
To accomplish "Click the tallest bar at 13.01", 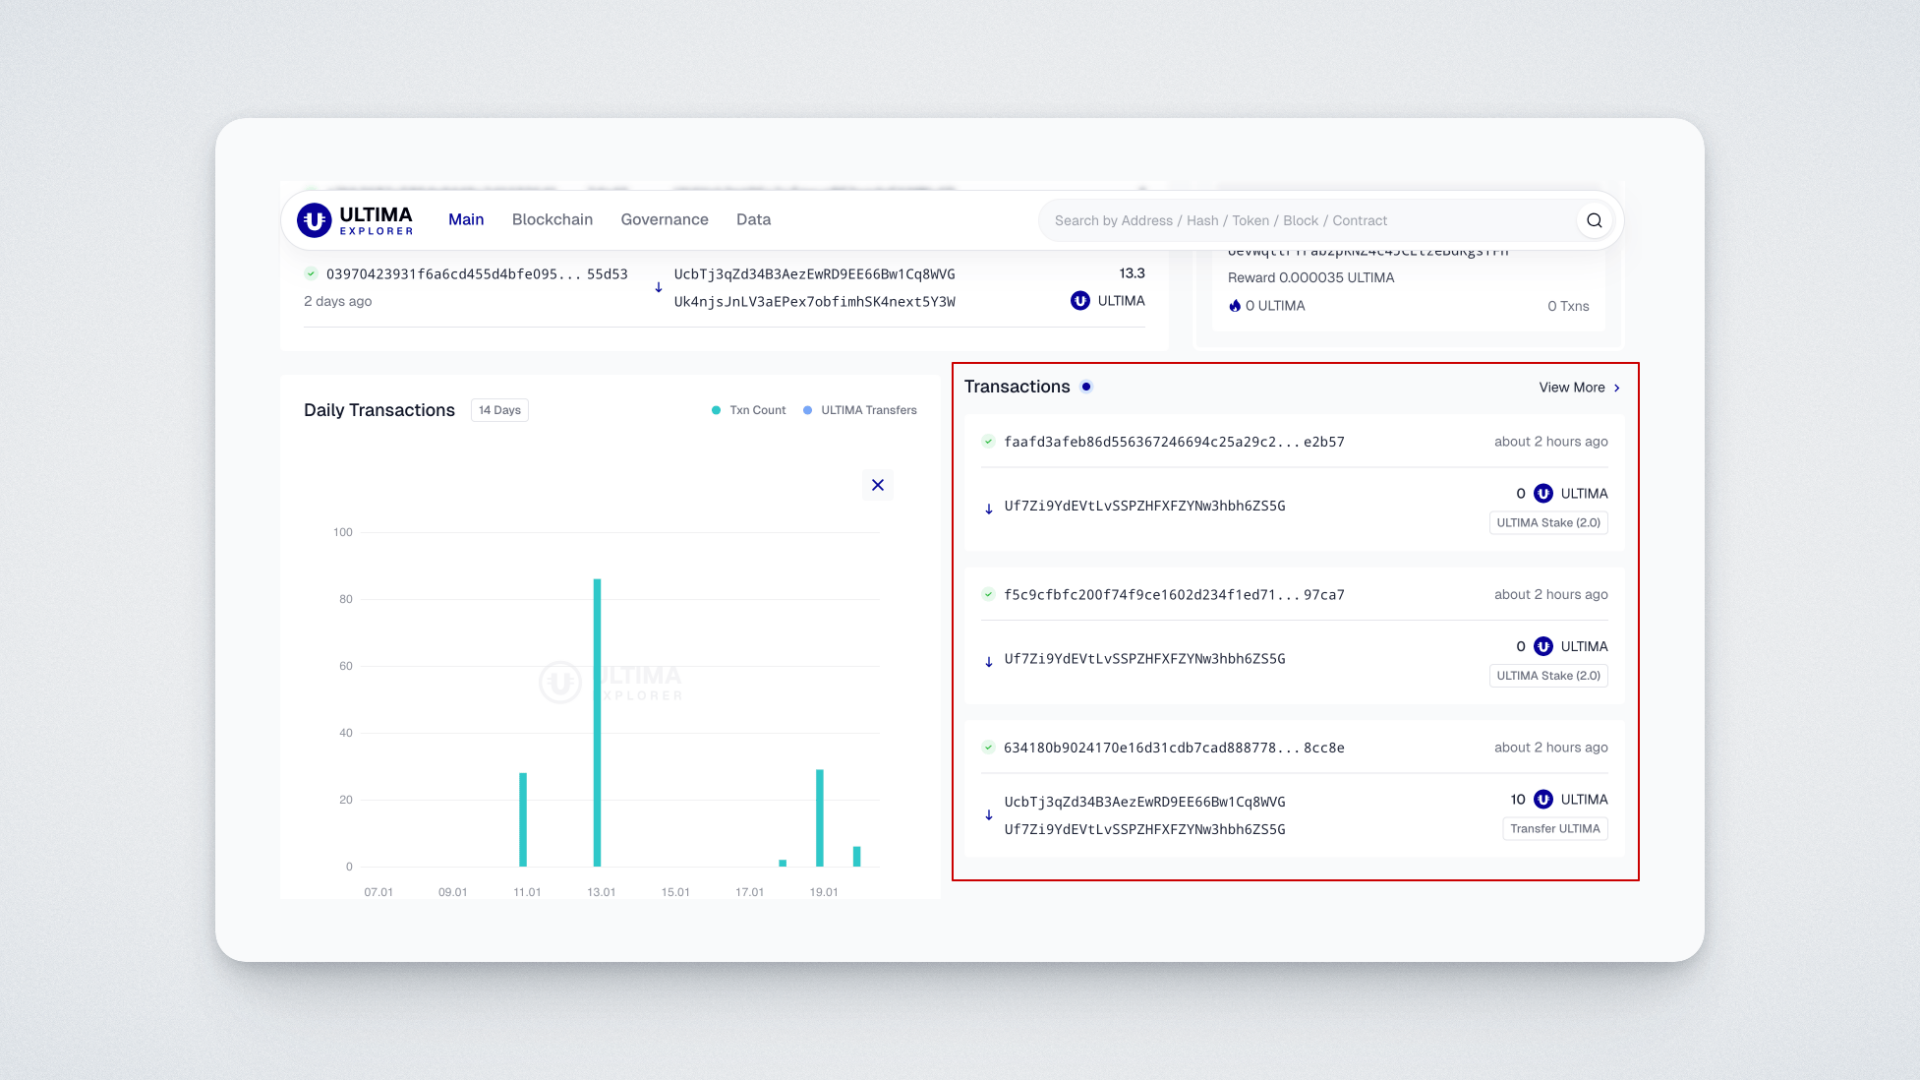I will click(x=597, y=720).
